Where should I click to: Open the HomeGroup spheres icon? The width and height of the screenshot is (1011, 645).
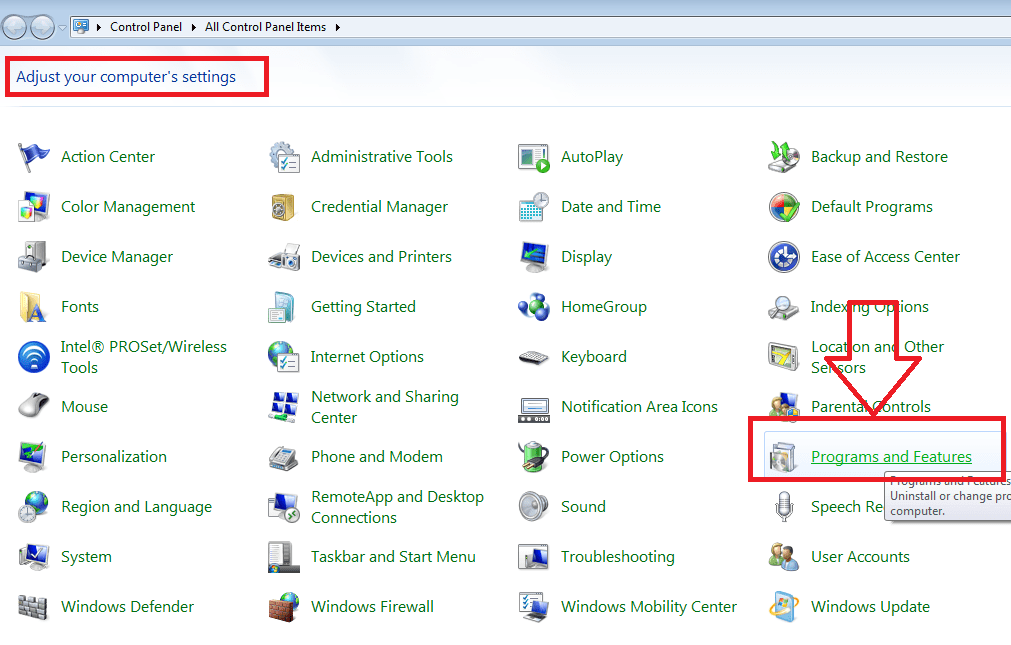tap(534, 307)
